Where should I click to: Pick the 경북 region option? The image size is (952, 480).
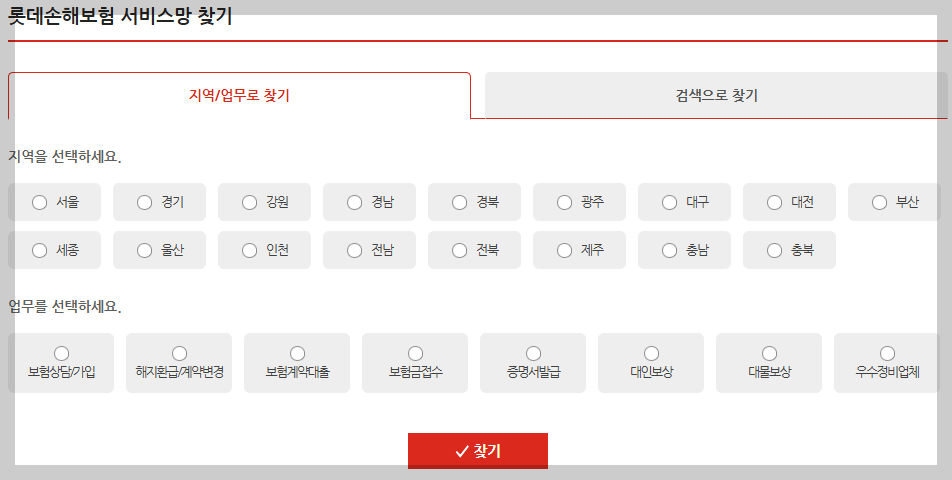click(460, 202)
